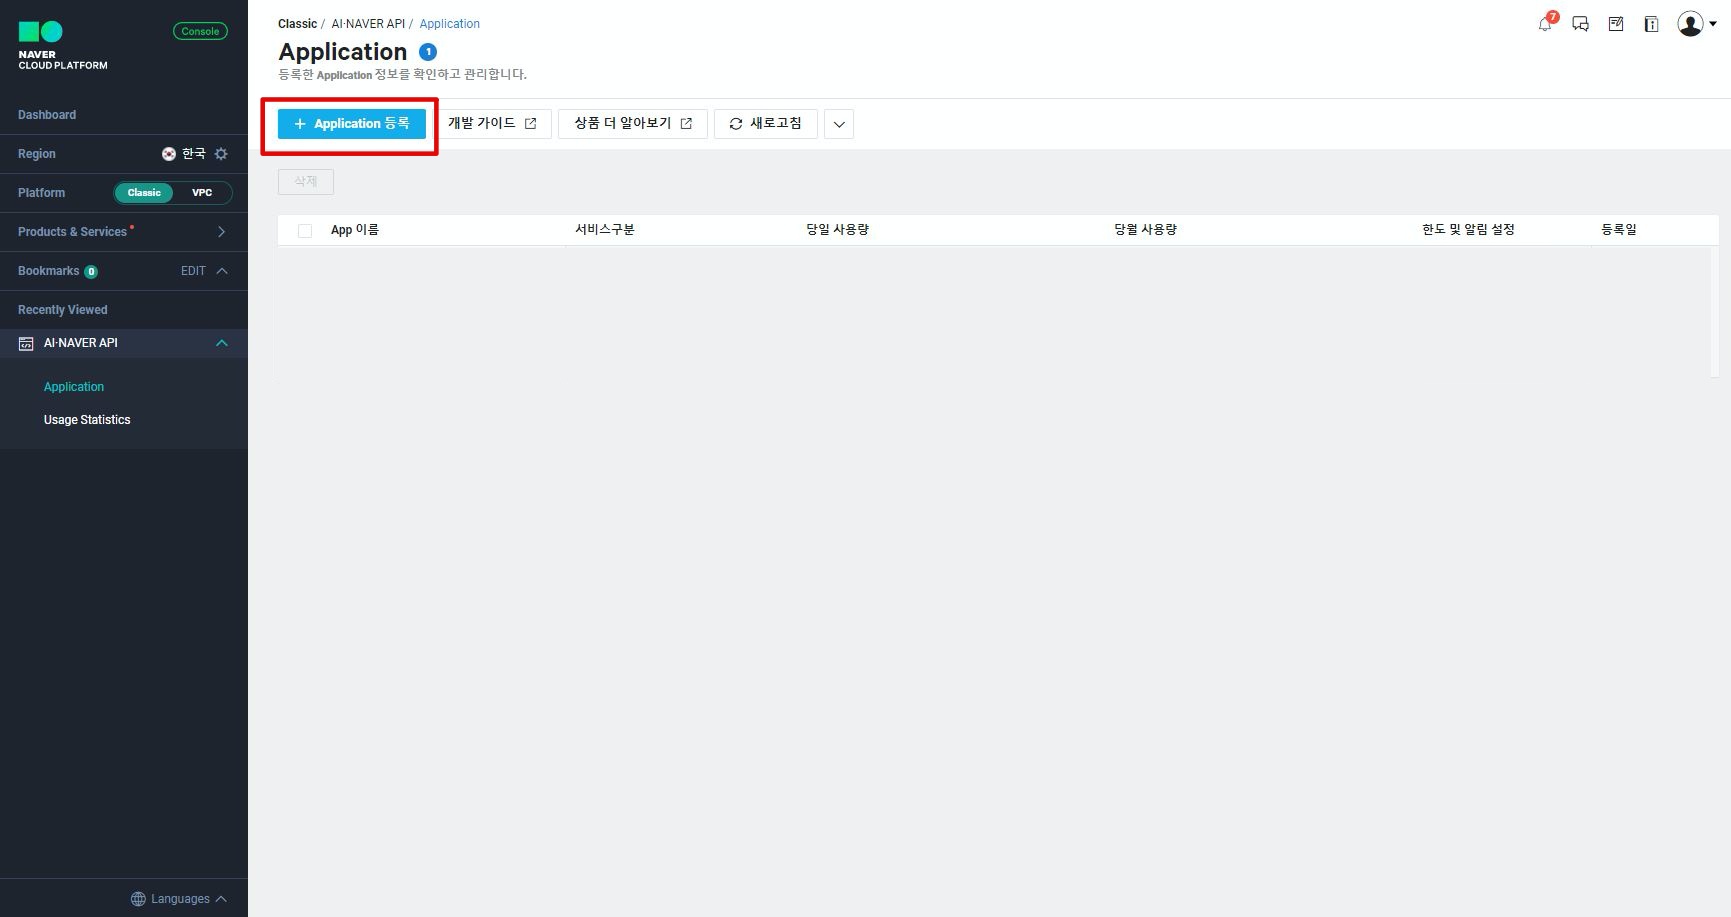Click the 새로고침 refresh button

pyautogui.click(x=766, y=124)
